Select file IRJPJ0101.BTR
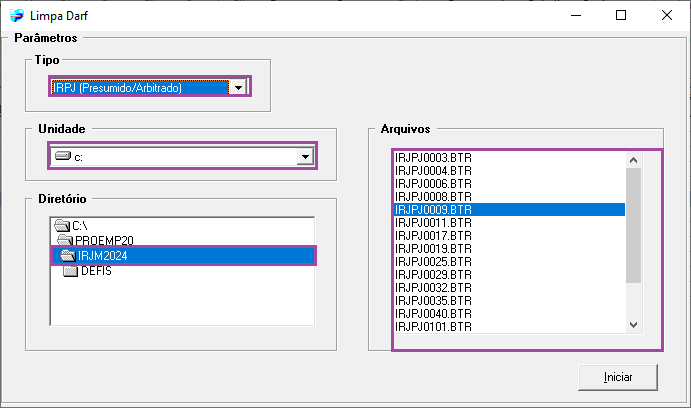The height and width of the screenshot is (408, 691). [x=509, y=326]
